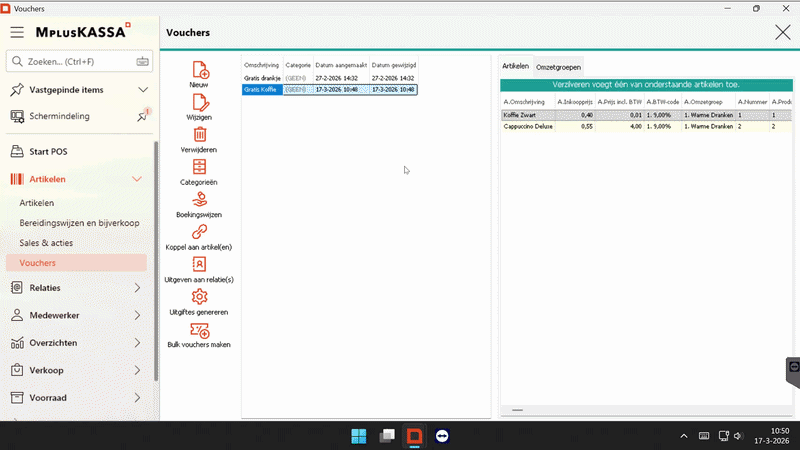Collapse the Artikelen menu section

tap(137, 180)
